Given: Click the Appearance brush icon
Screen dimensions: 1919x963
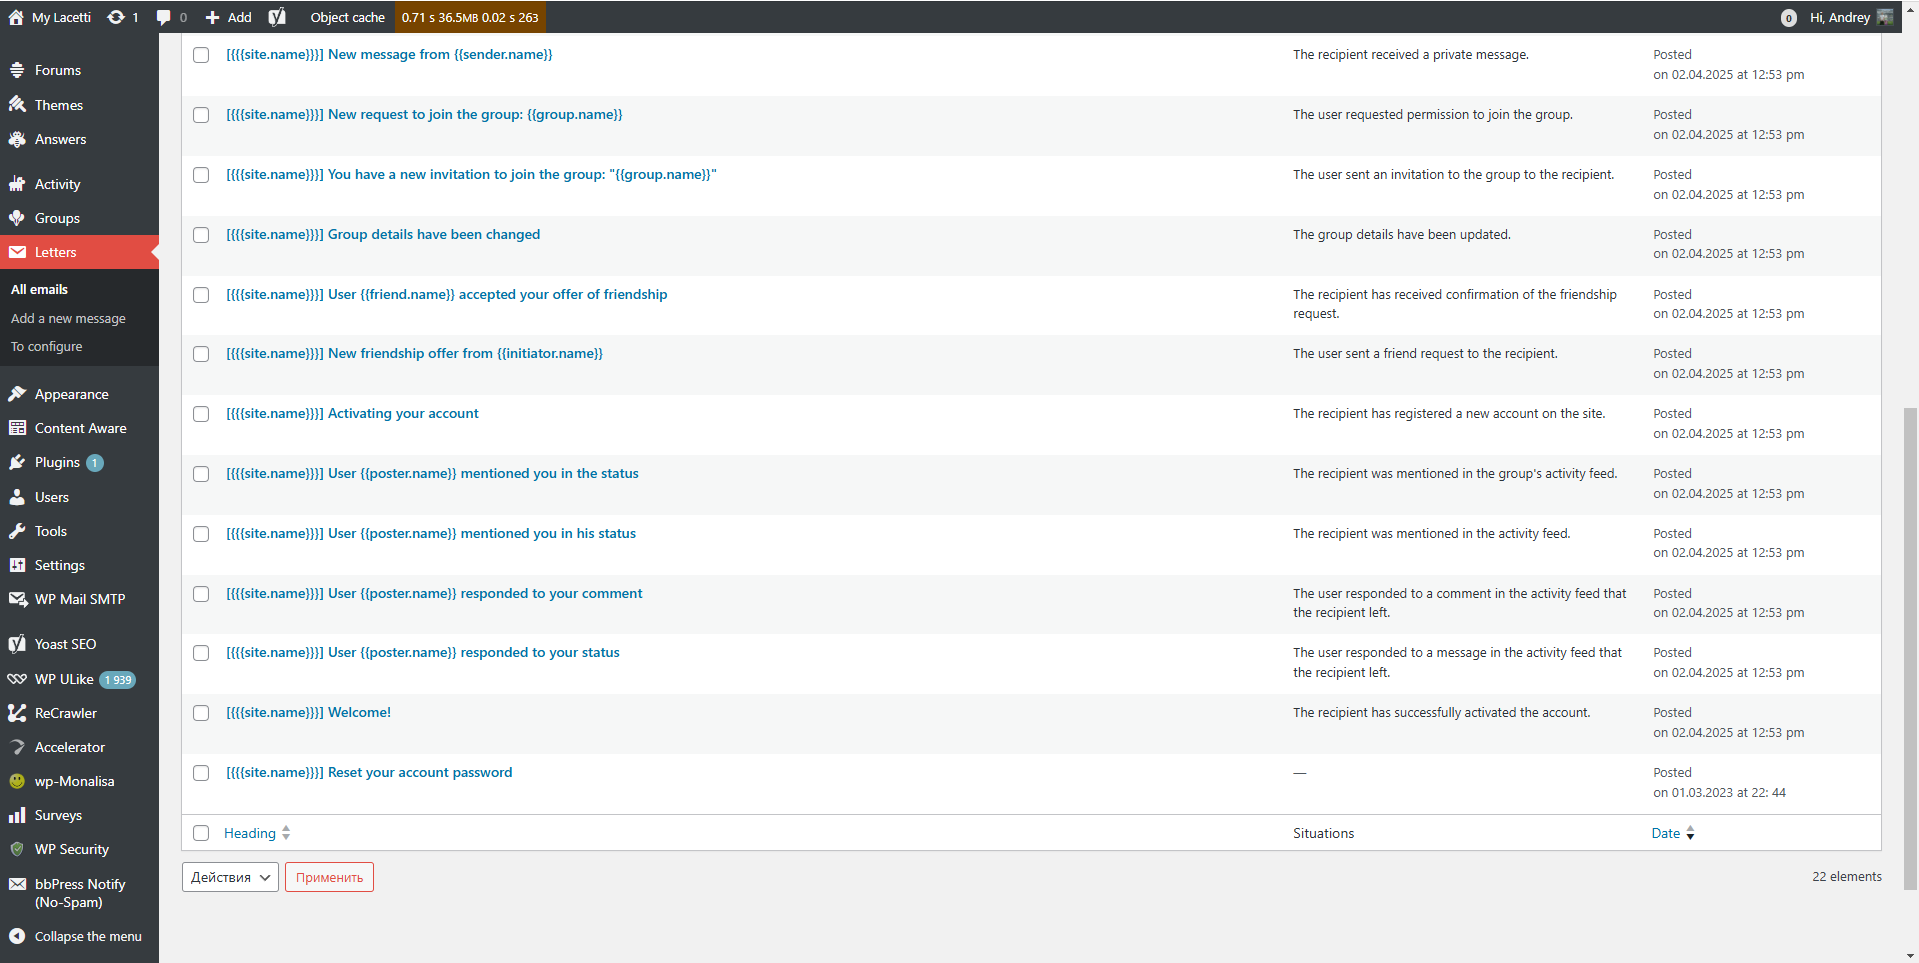Looking at the screenshot, I should tap(17, 394).
